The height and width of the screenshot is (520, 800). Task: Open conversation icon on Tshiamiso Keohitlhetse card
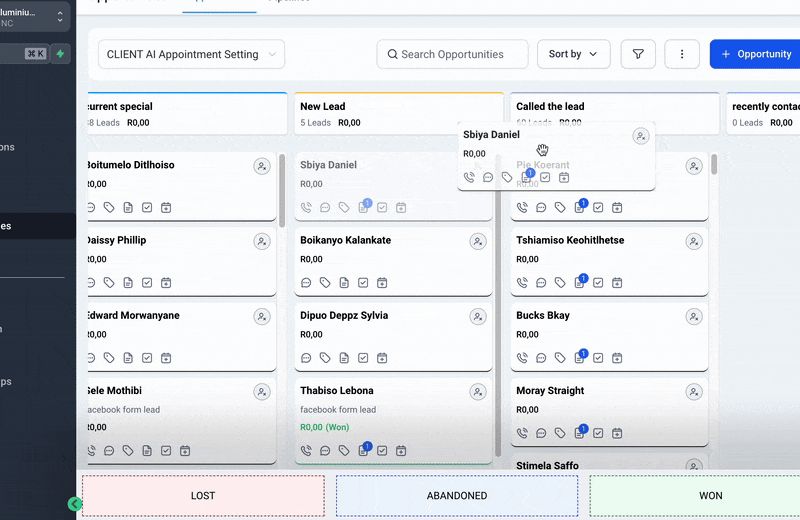541,283
